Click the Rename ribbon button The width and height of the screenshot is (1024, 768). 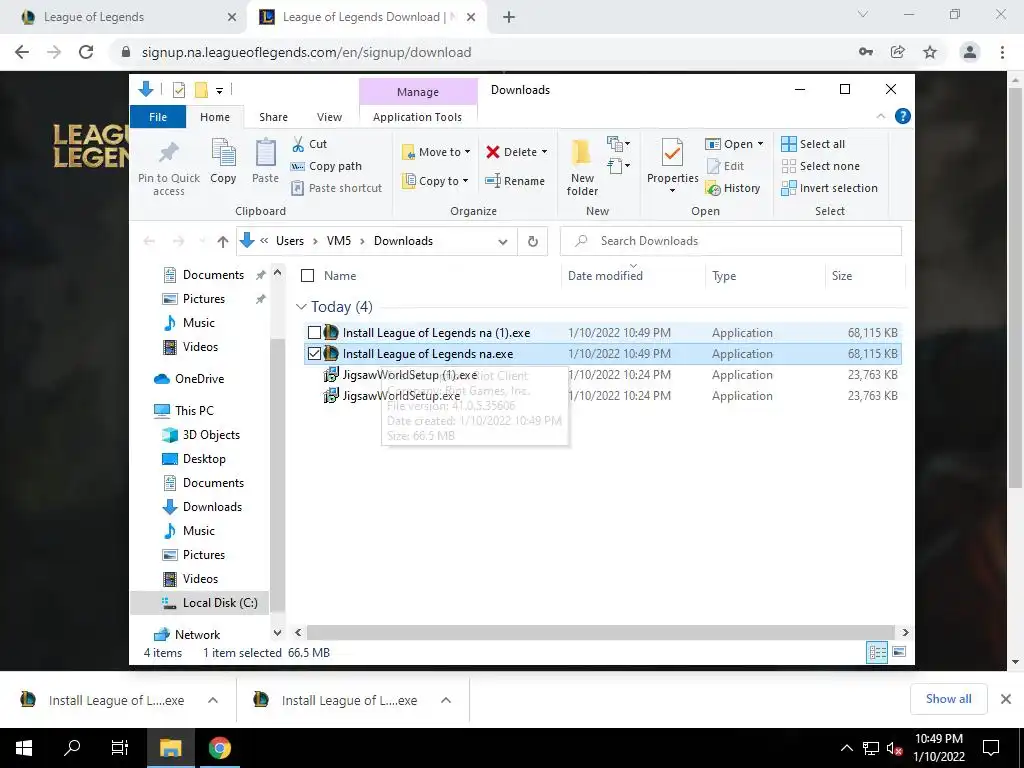tap(515, 181)
